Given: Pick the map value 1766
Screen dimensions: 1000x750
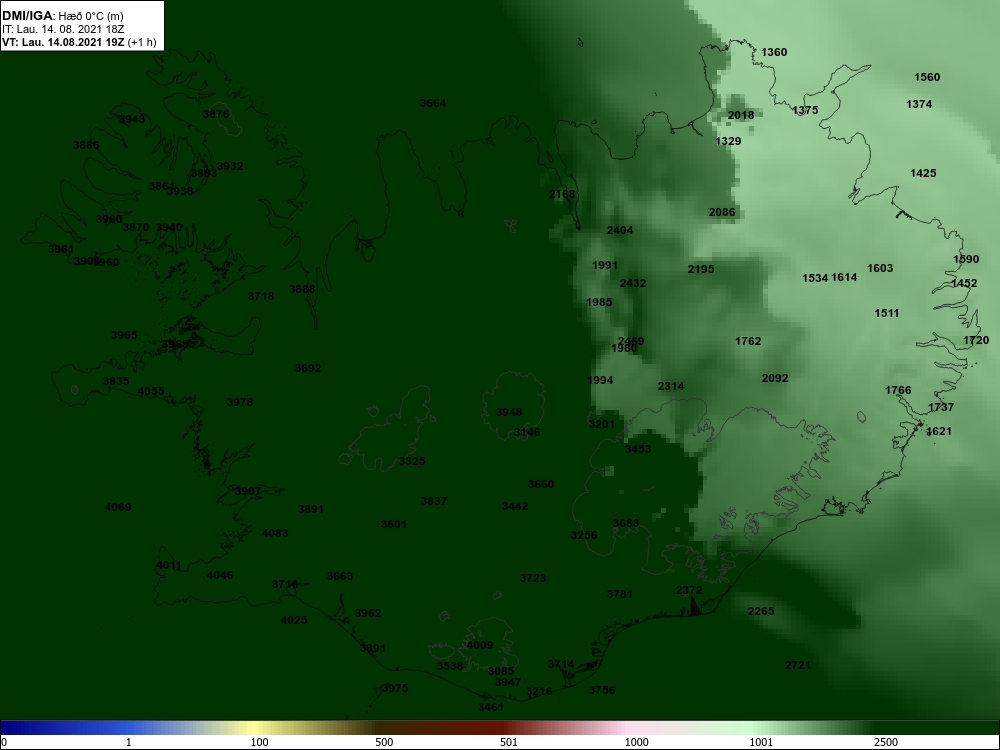Looking at the screenshot, I should pos(899,391).
